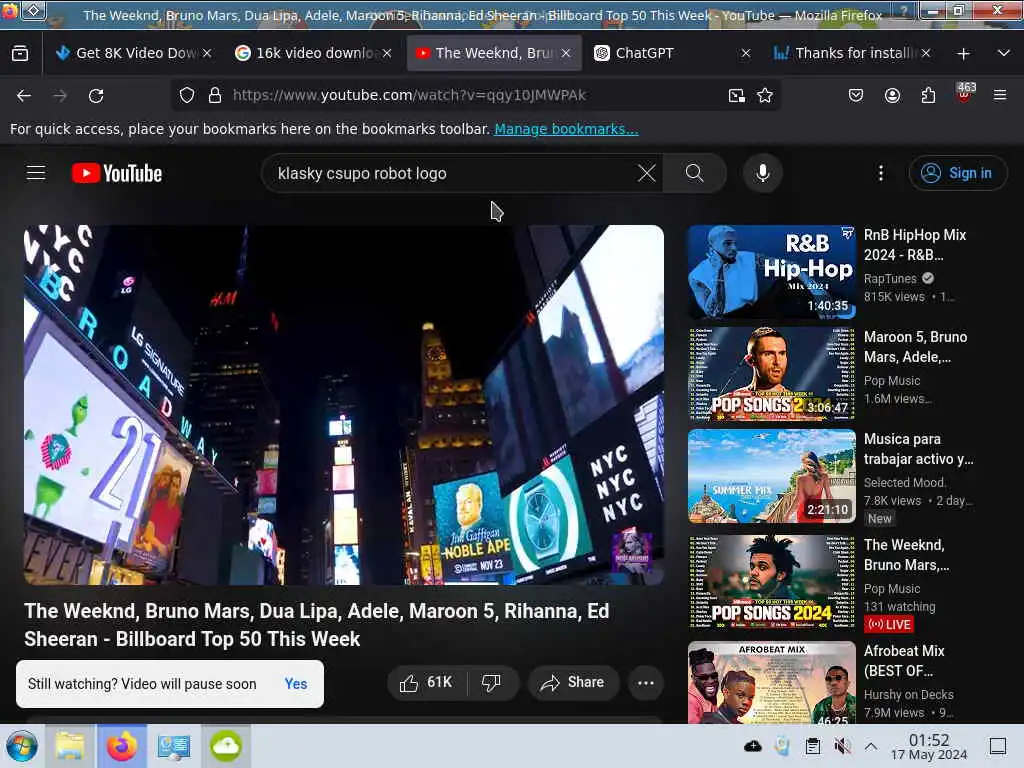1024x768 pixels.
Task: Open the green cloud app in taskbar
Action: pos(226,746)
